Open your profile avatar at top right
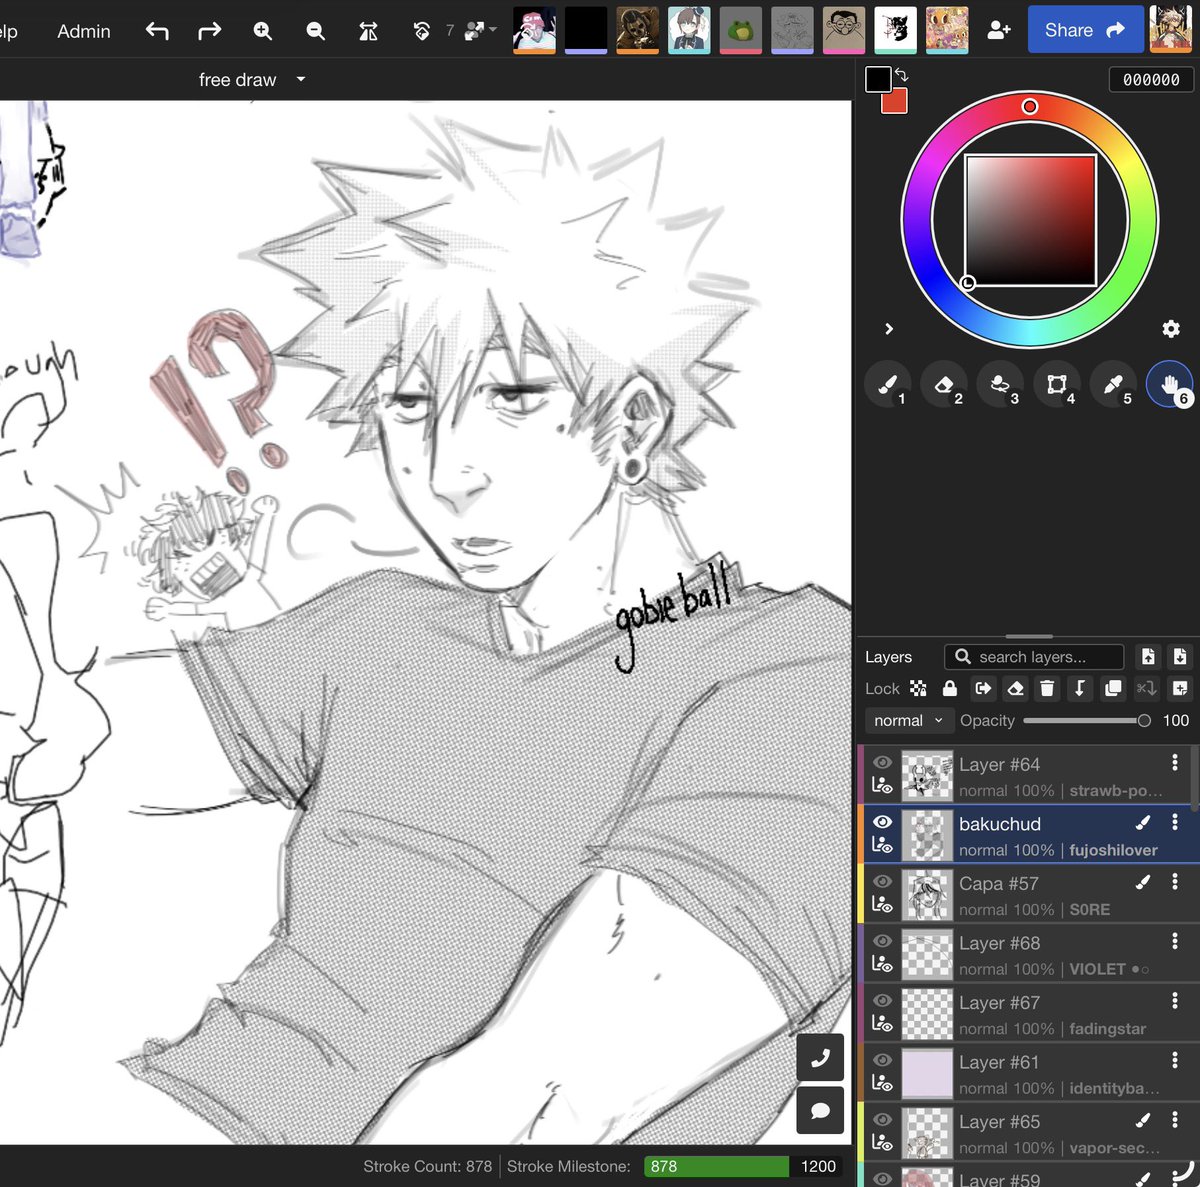 tap(1171, 30)
